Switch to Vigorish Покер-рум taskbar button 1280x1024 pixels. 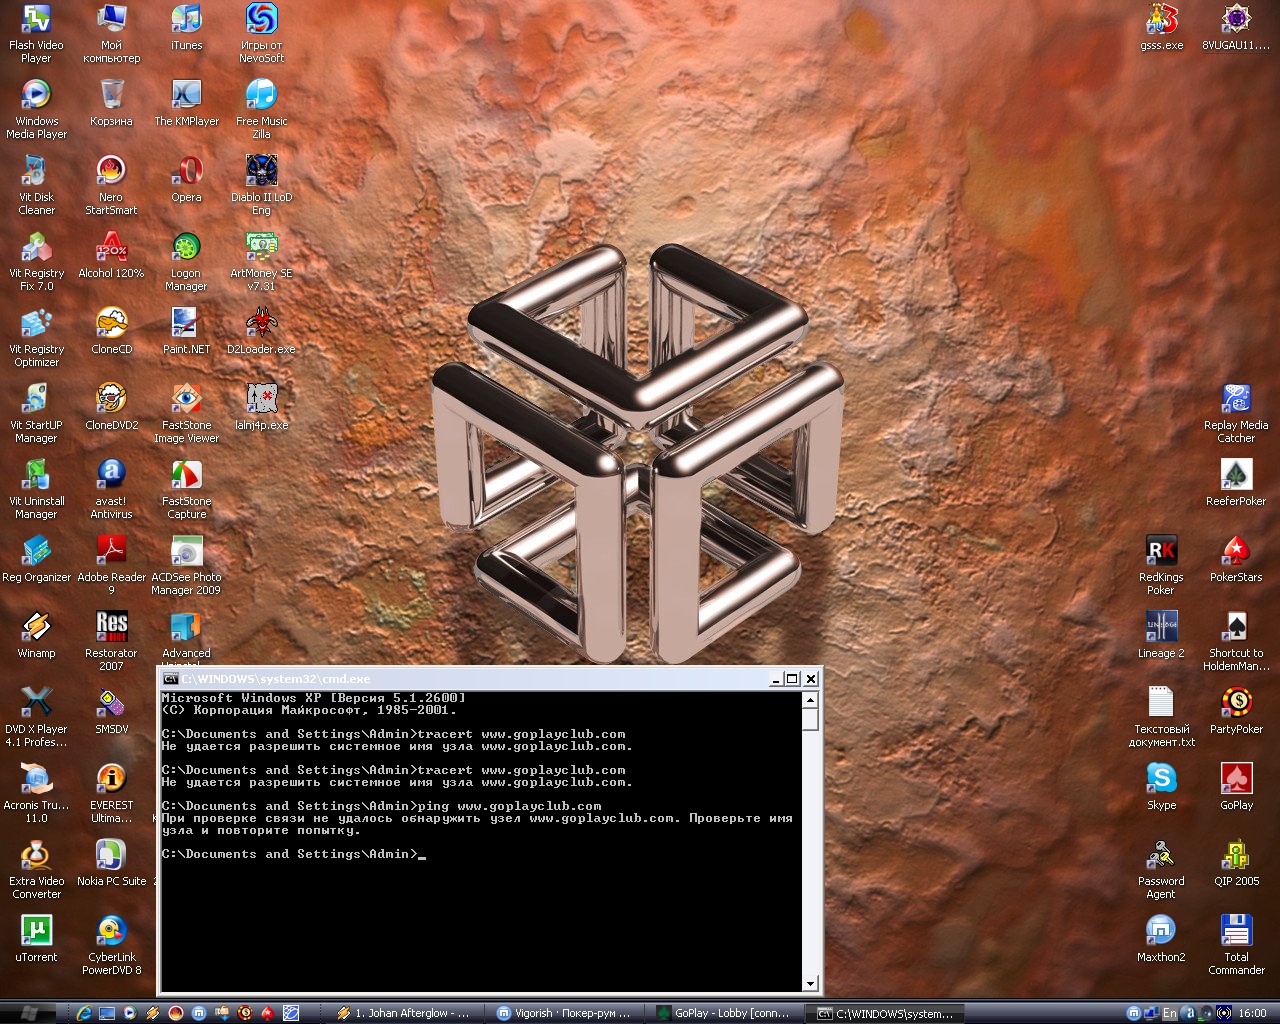coord(564,1013)
